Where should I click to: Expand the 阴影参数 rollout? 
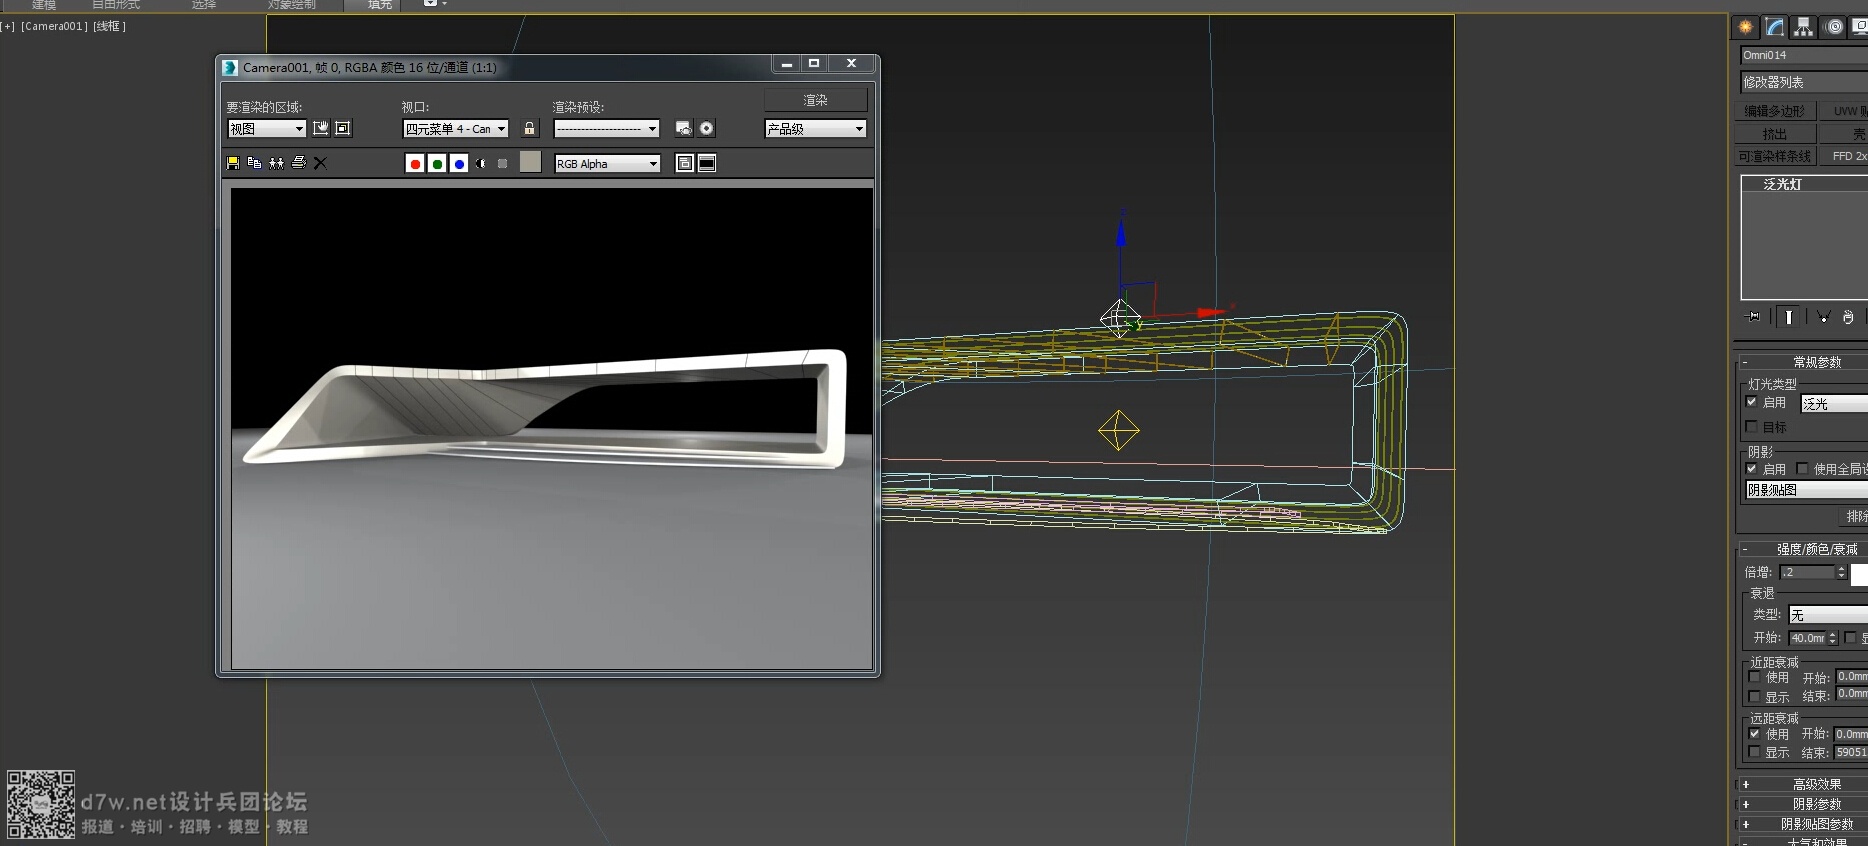[1803, 804]
